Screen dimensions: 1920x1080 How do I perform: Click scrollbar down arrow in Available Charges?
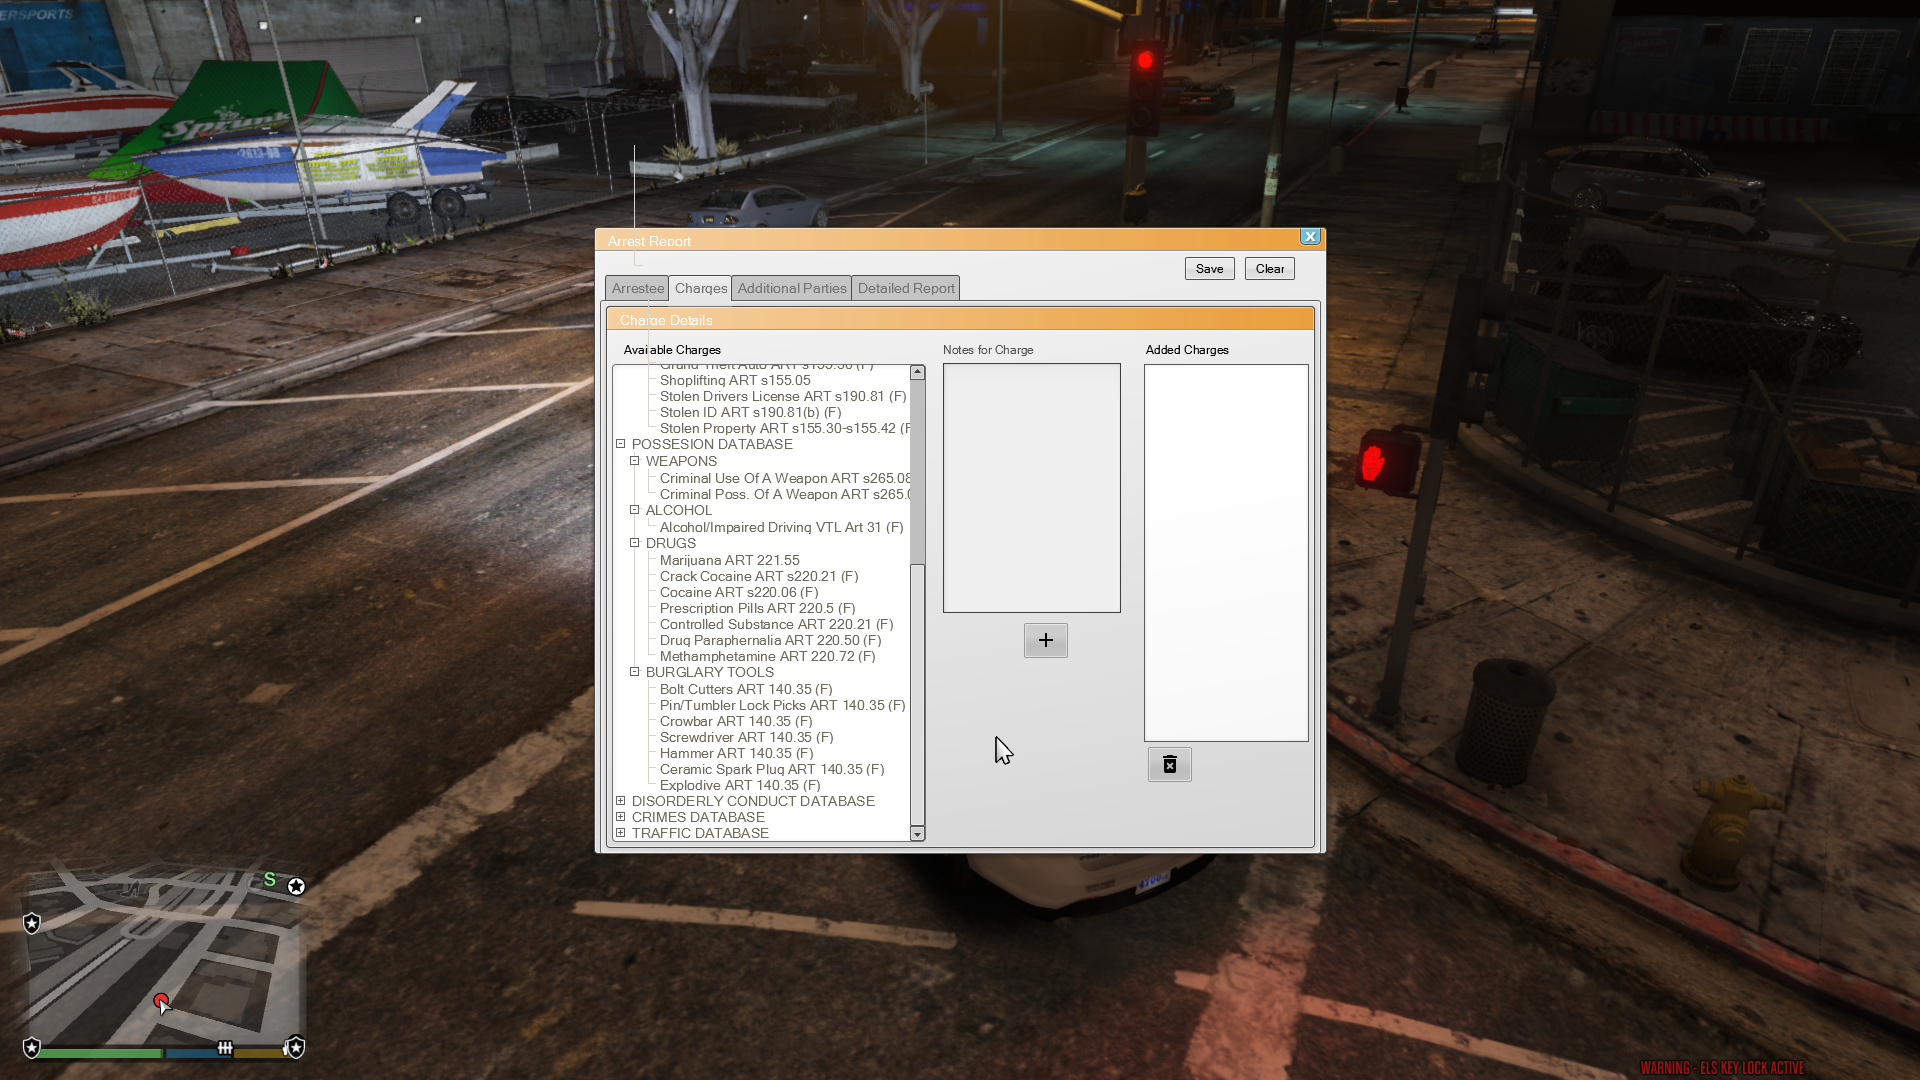coord(917,834)
